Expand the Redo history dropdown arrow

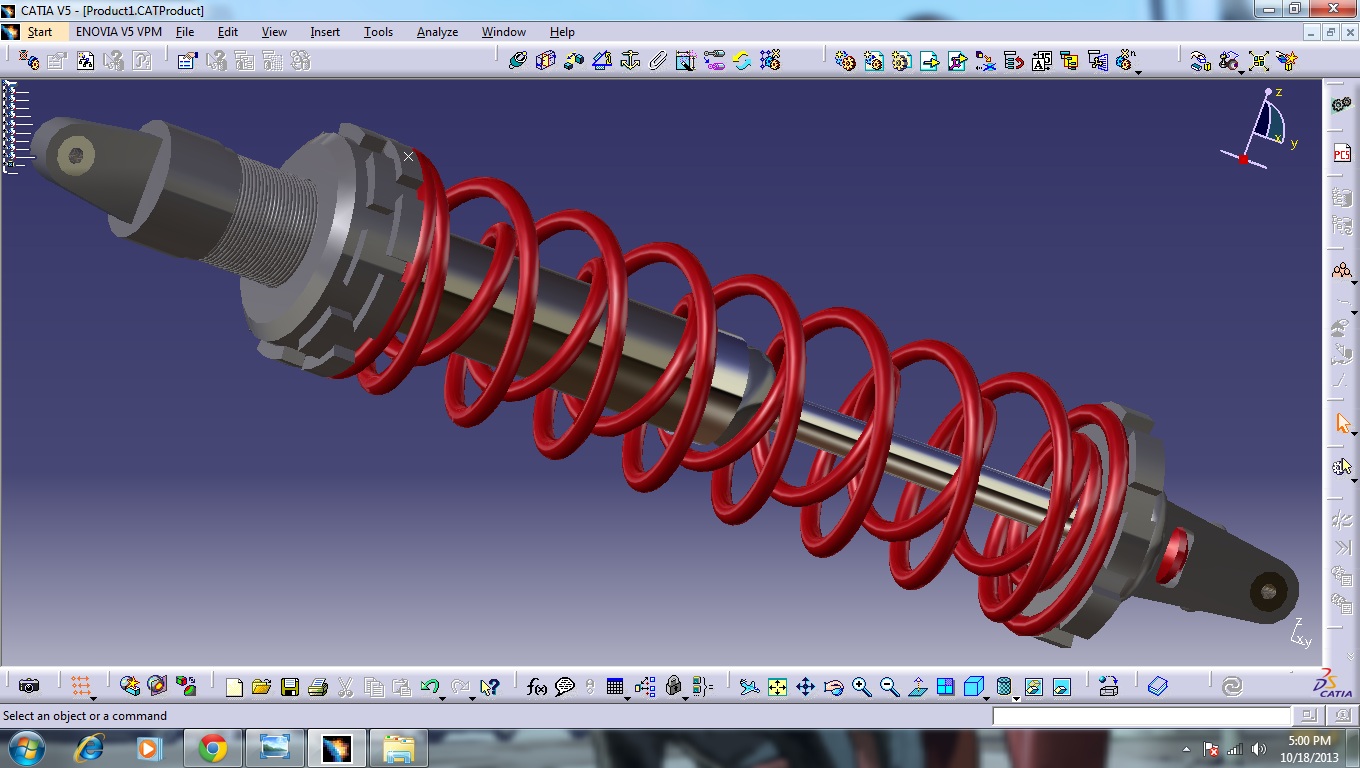[x=472, y=698]
